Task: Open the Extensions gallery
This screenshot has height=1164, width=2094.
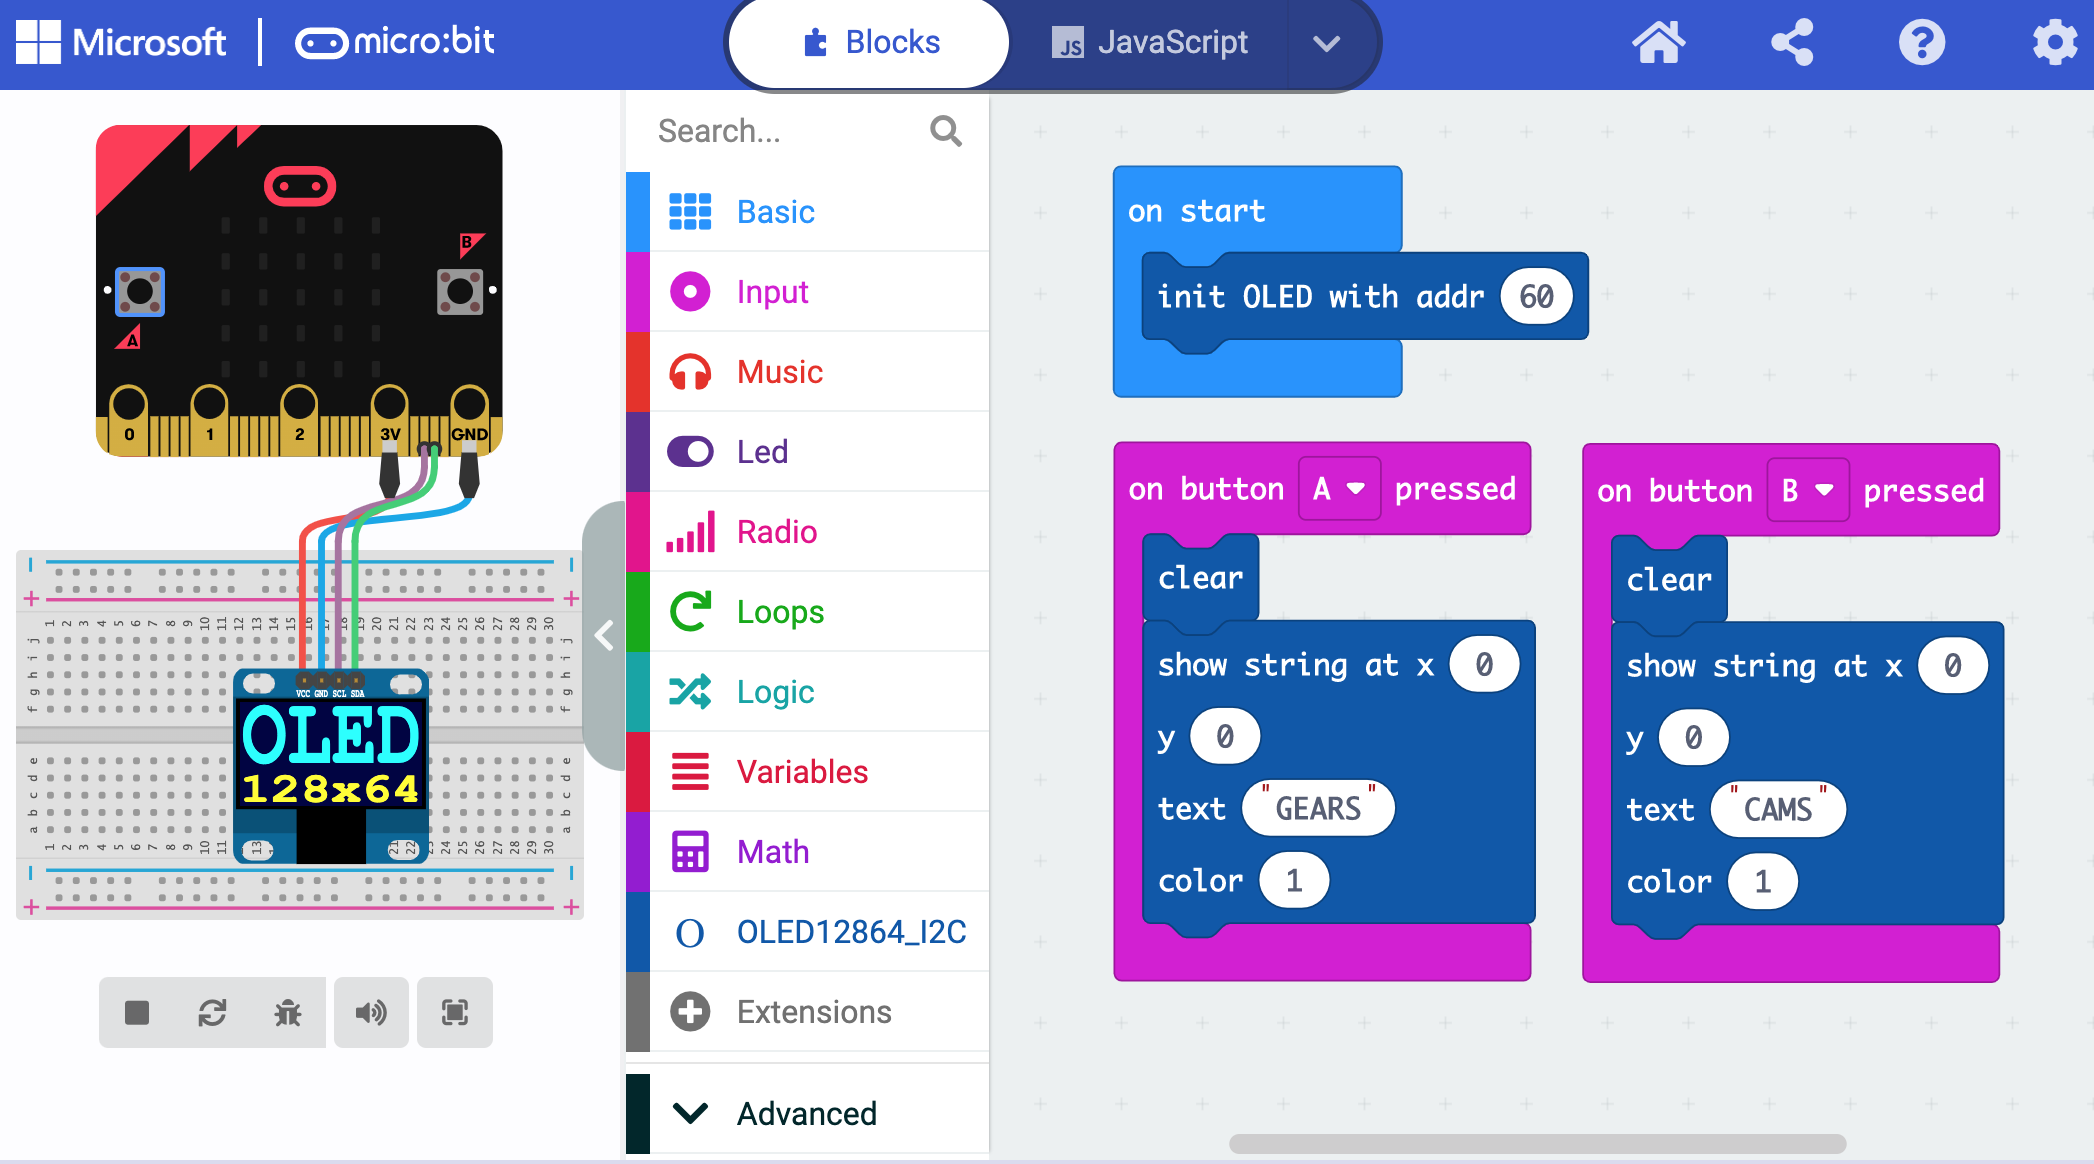Action: click(813, 1011)
